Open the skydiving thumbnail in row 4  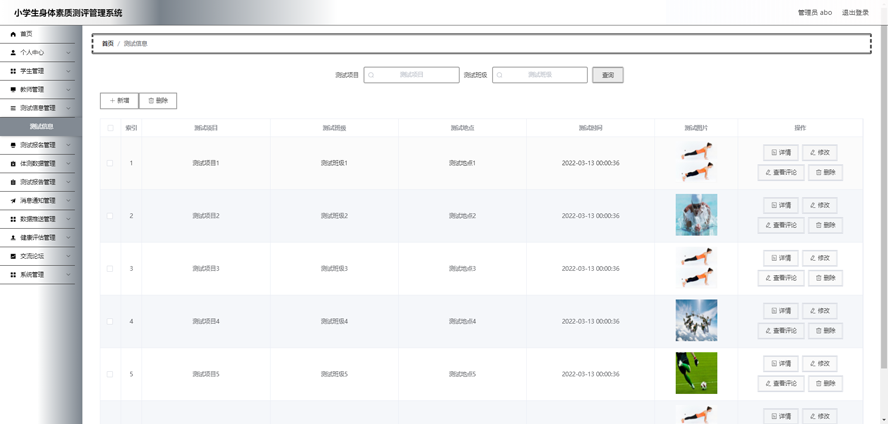696,320
